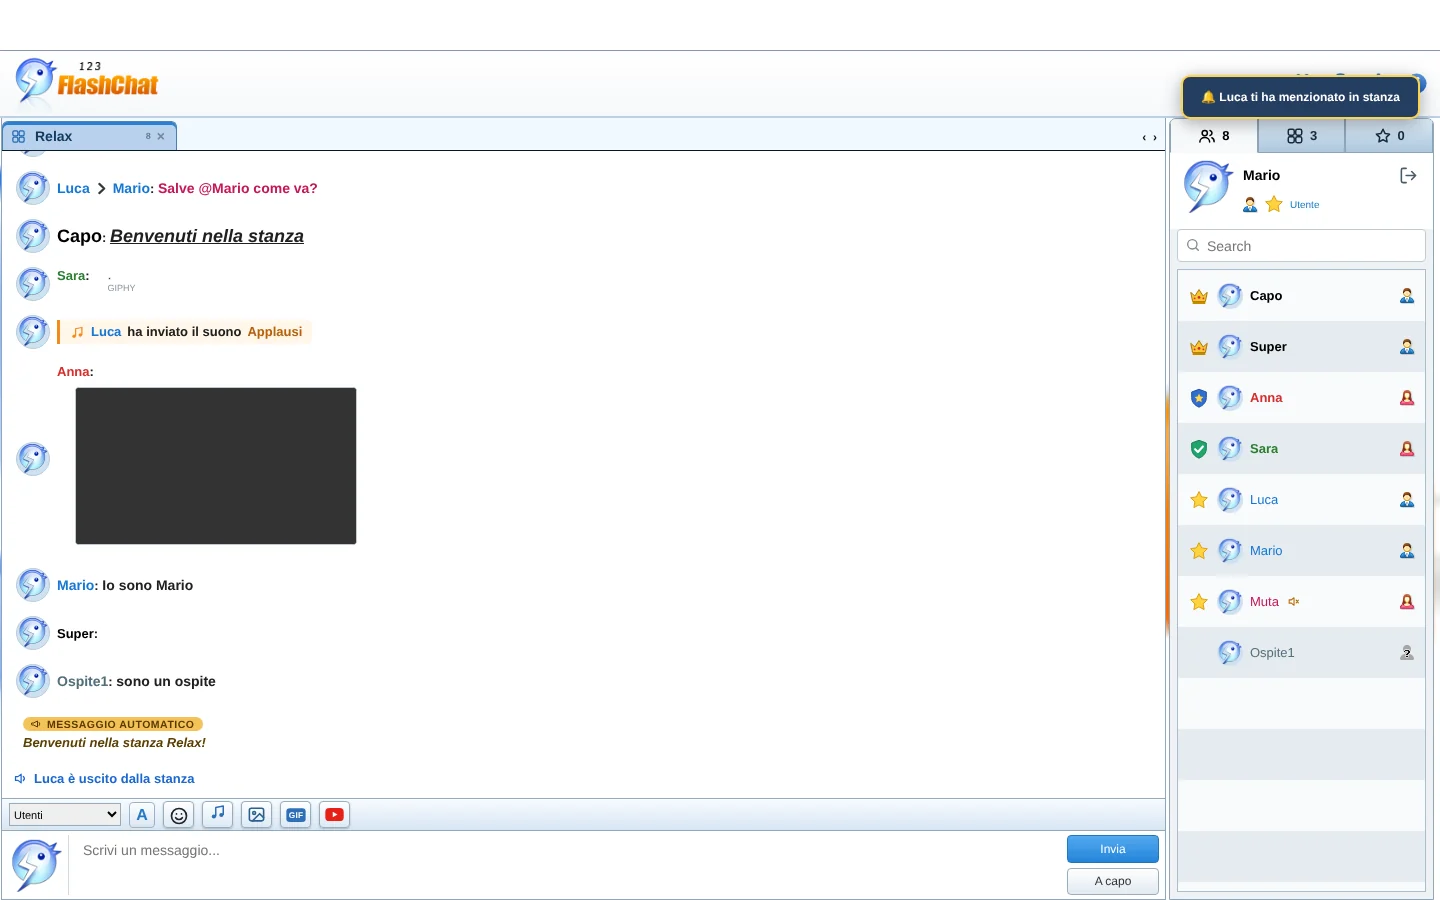Click the message text box
The height and width of the screenshot is (900, 1440).
coord(565,864)
